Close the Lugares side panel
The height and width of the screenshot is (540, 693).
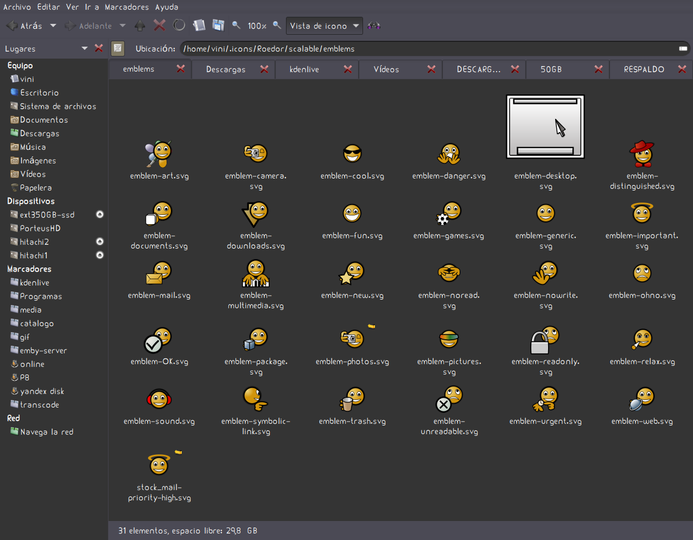pyautogui.click(x=99, y=48)
